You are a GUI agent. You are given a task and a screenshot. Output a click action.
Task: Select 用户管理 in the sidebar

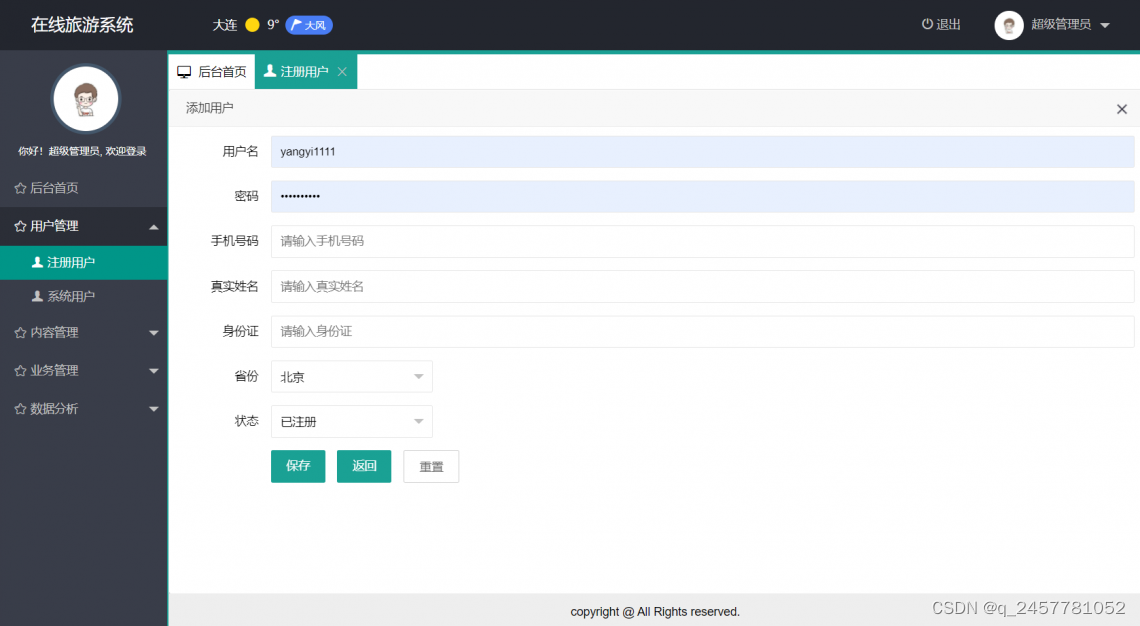pos(84,226)
